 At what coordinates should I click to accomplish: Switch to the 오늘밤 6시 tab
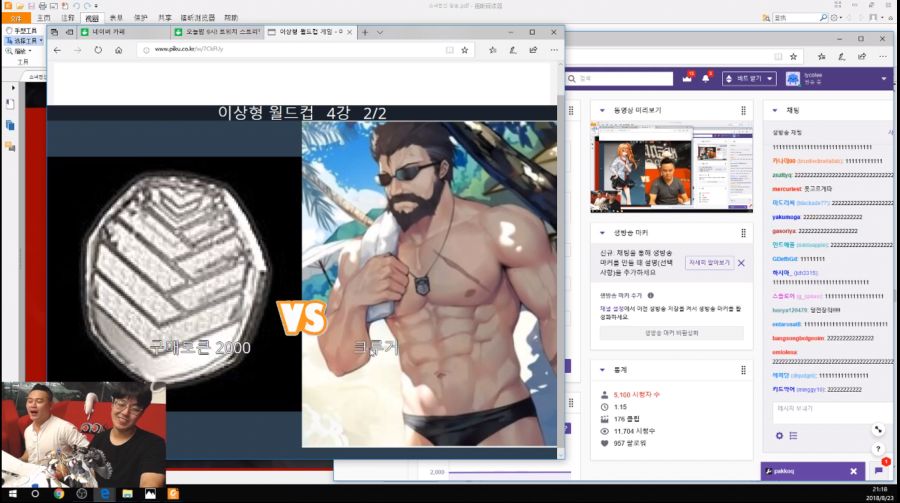point(218,32)
